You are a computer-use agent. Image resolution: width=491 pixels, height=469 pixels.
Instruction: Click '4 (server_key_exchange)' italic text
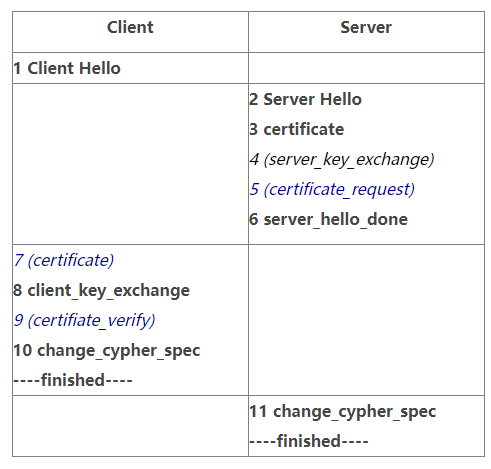(342, 160)
